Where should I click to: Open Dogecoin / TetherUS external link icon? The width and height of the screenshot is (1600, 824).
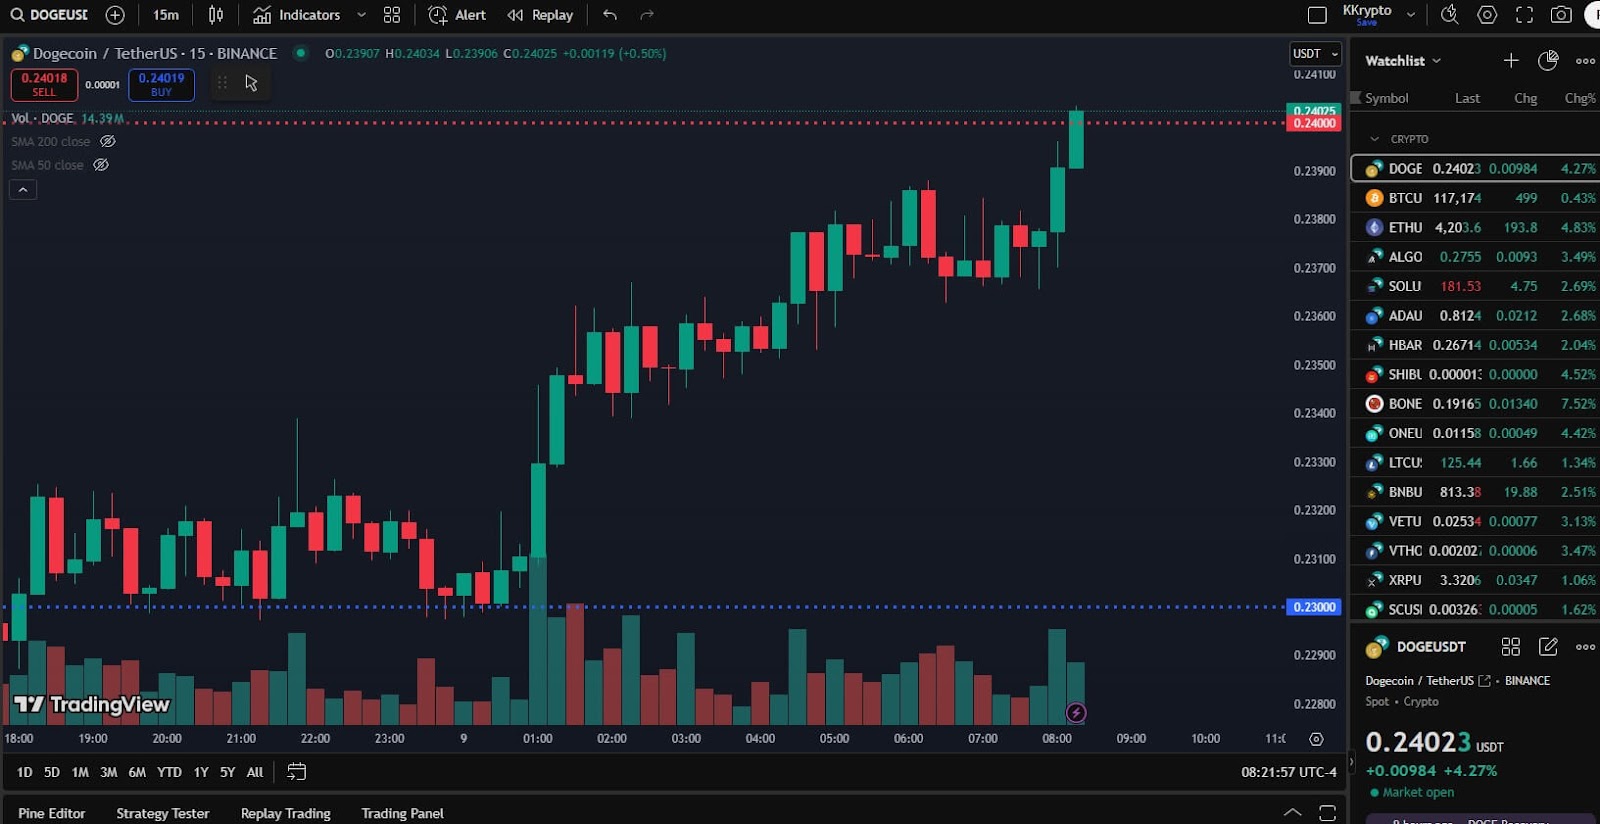click(x=1484, y=681)
